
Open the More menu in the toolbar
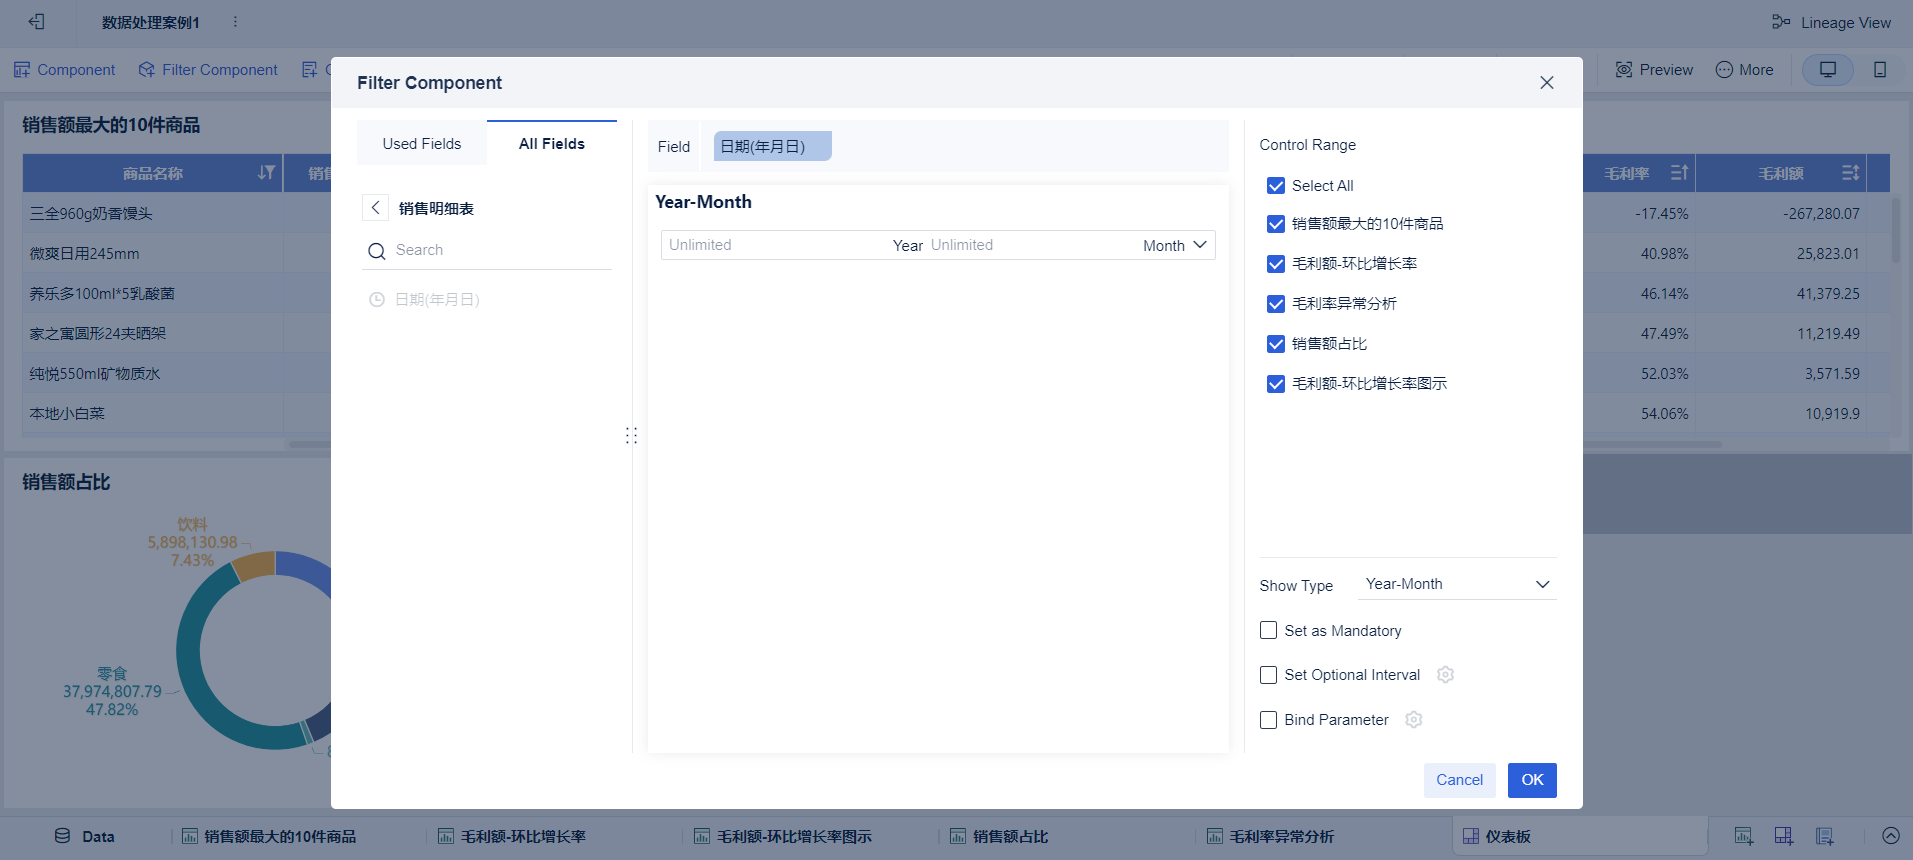[1744, 69]
